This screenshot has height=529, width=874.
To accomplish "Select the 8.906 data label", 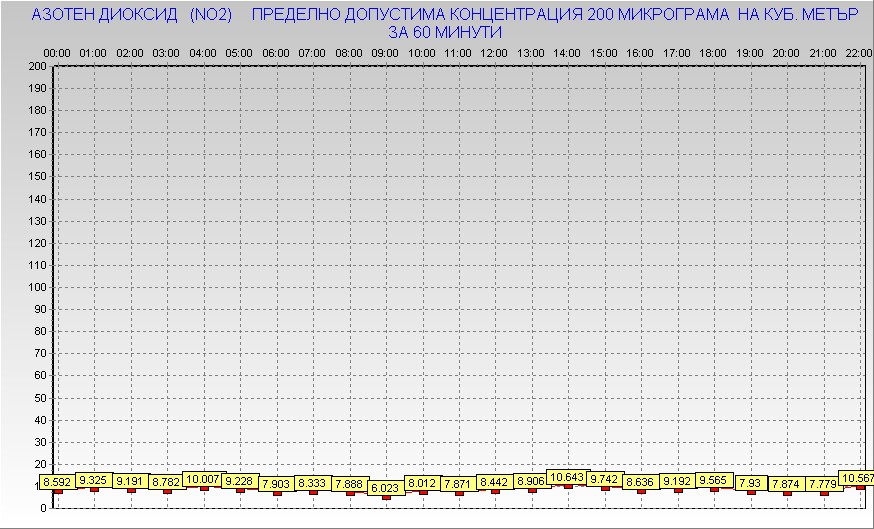I will [x=531, y=481].
